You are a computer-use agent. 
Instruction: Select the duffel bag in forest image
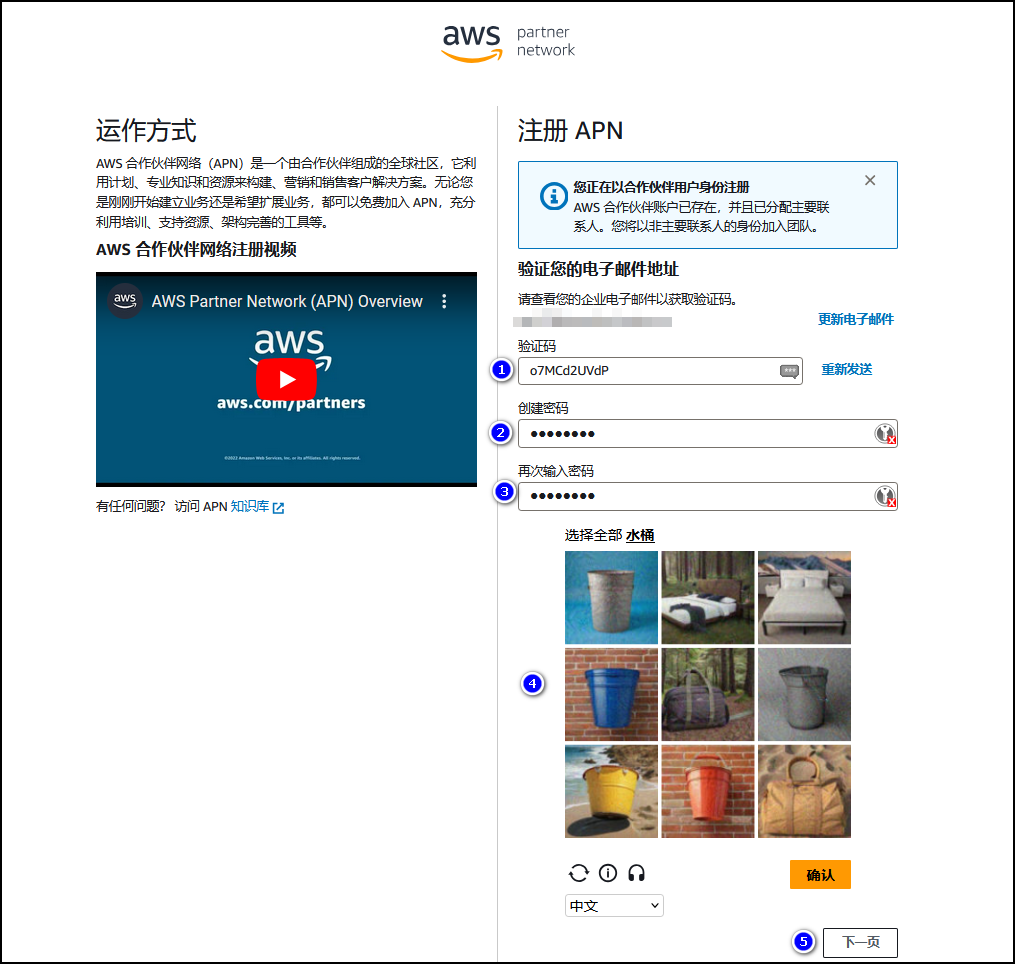pos(708,694)
